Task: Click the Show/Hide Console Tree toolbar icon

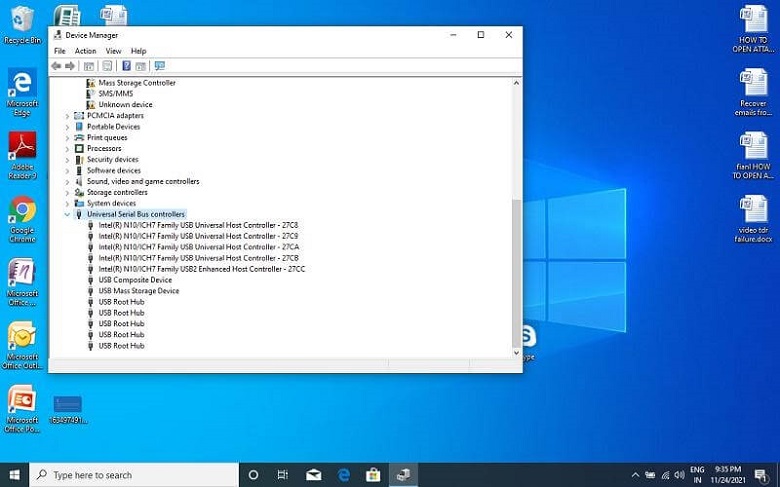Action: 89,66
